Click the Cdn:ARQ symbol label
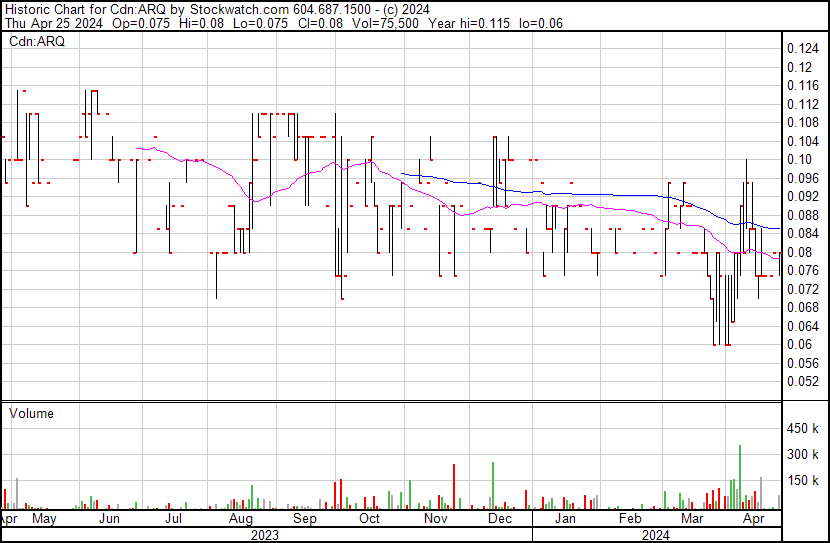 click(x=37, y=42)
